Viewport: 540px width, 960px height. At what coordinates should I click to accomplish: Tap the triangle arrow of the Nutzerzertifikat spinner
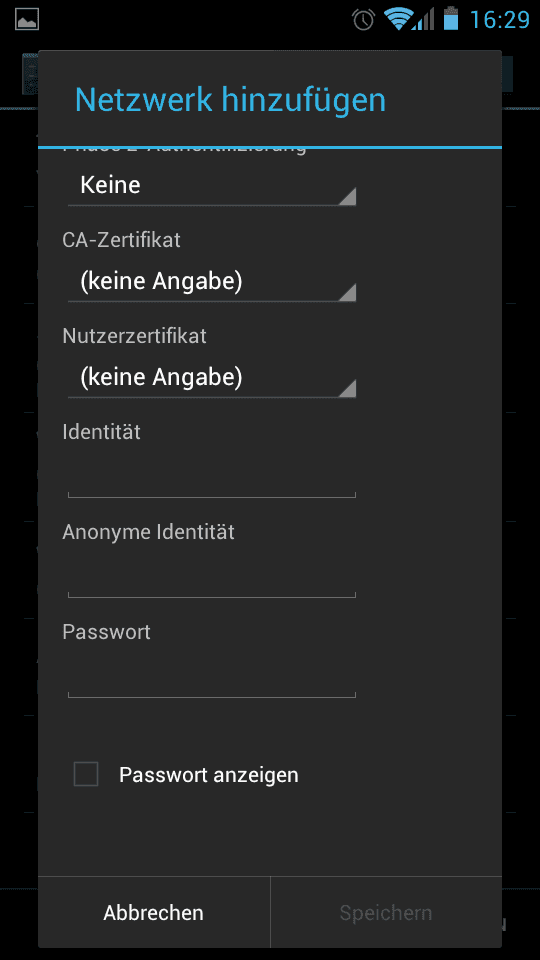(347, 389)
